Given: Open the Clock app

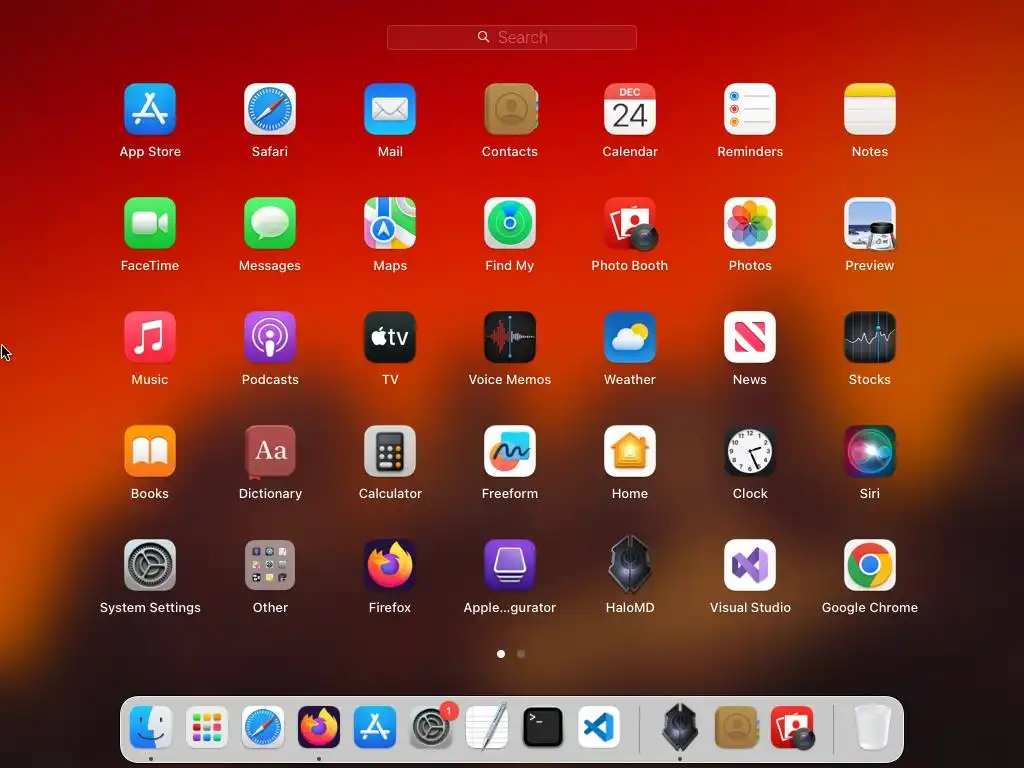Looking at the screenshot, I should (x=750, y=451).
